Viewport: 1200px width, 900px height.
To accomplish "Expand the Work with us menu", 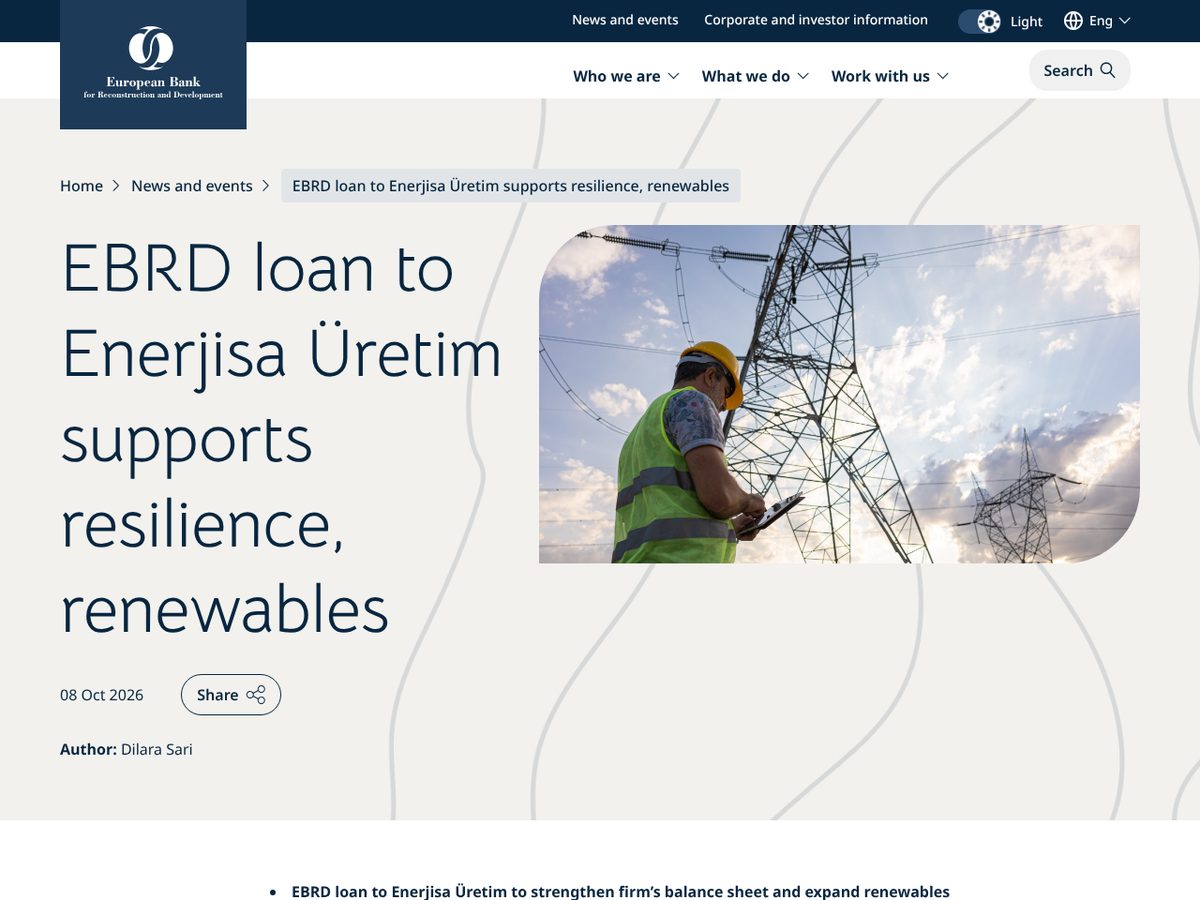I will click(x=890, y=76).
